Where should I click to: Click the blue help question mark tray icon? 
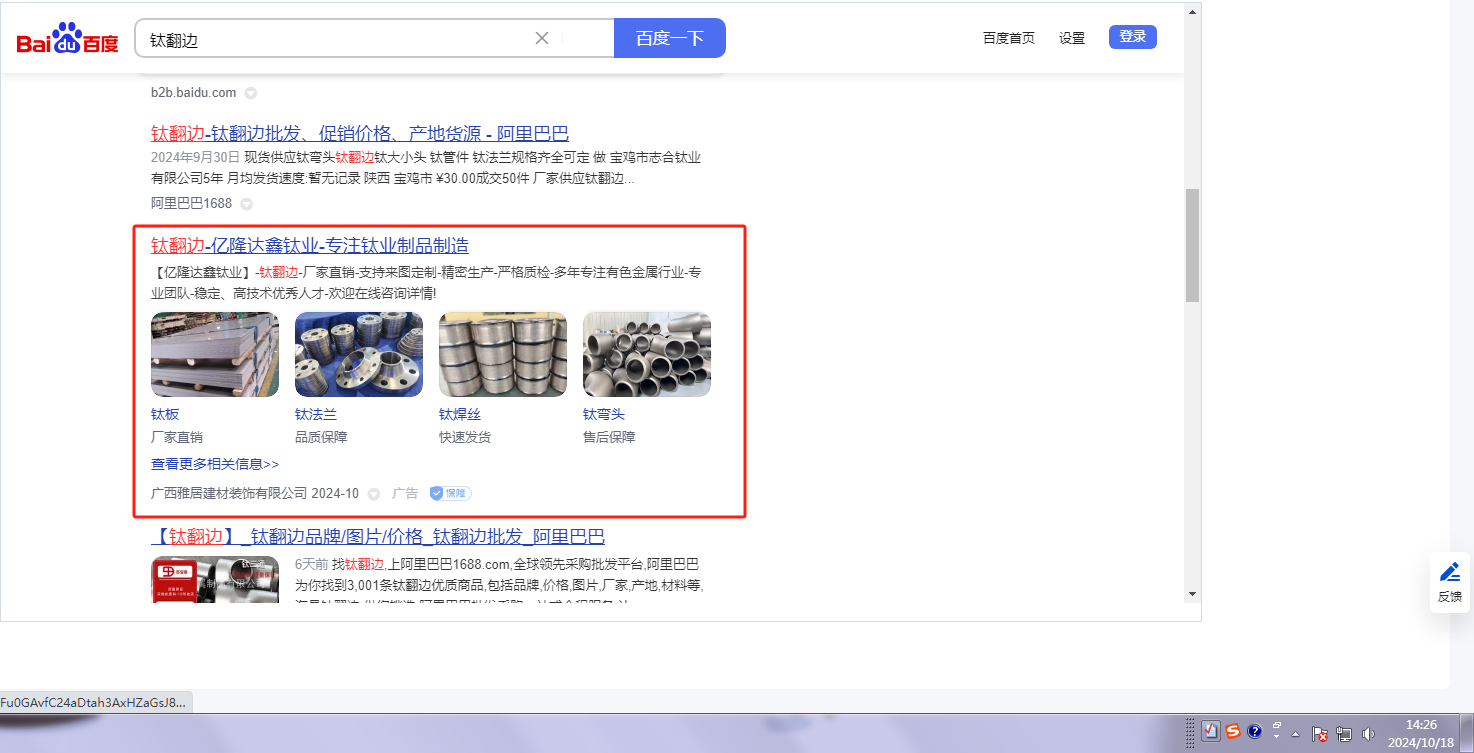tap(1255, 731)
